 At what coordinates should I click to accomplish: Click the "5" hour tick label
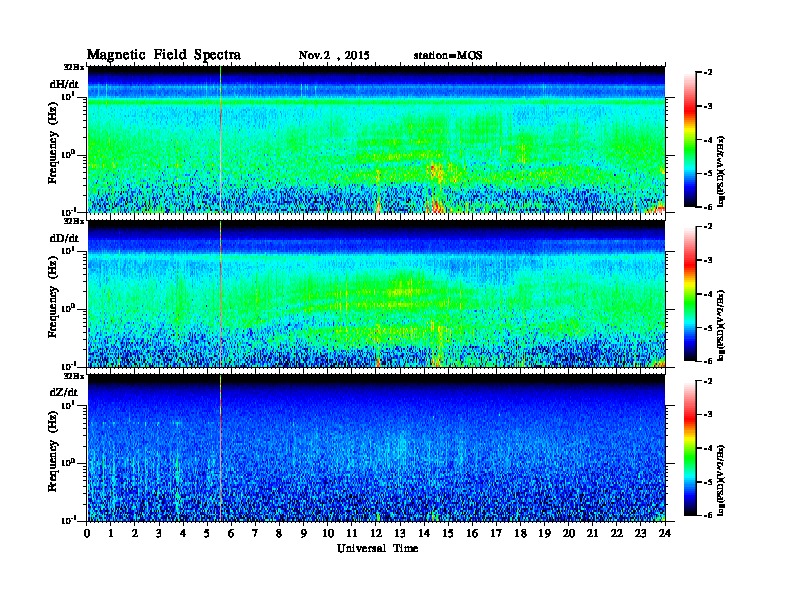click(207, 534)
